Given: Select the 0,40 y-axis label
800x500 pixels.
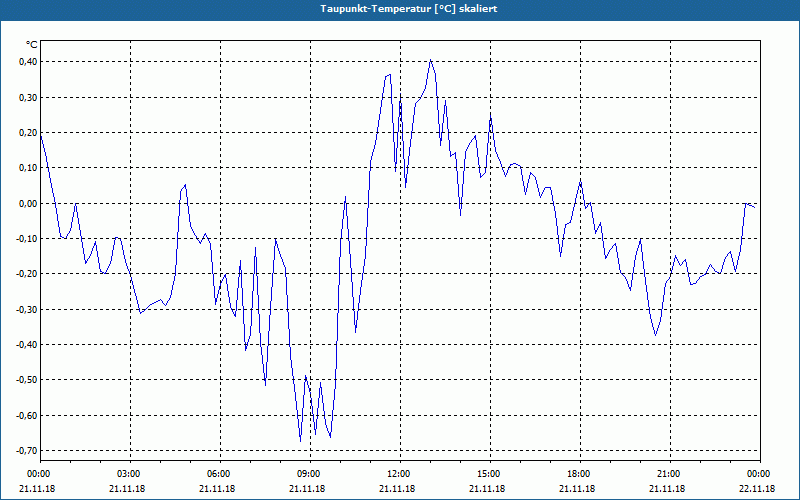Looking at the screenshot, I should pyautogui.click(x=28, y=62).
